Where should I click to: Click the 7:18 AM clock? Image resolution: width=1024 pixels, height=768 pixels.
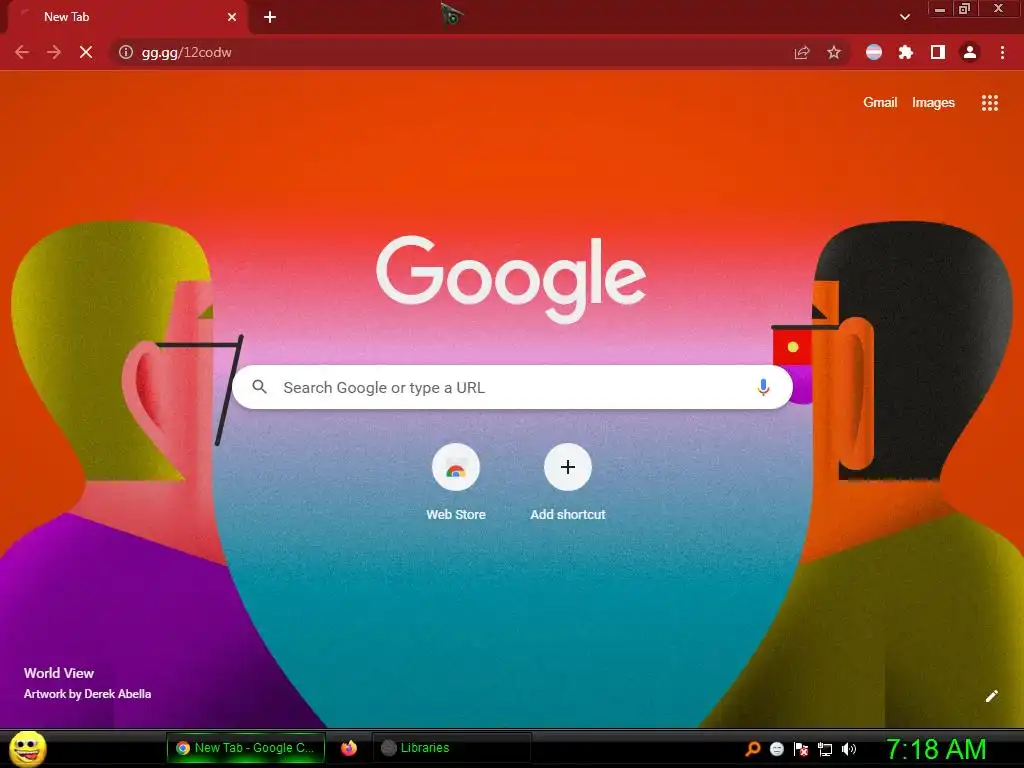(x=936, y=749)
